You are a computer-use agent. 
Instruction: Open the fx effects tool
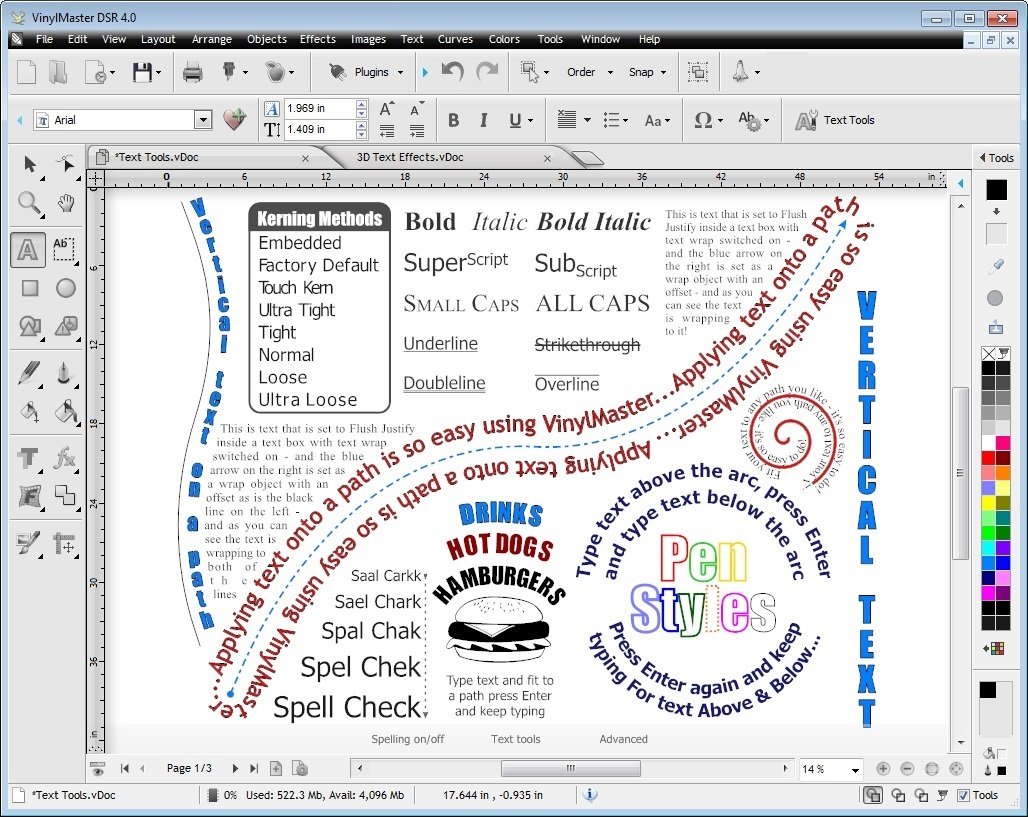click(x=66, y=459)
